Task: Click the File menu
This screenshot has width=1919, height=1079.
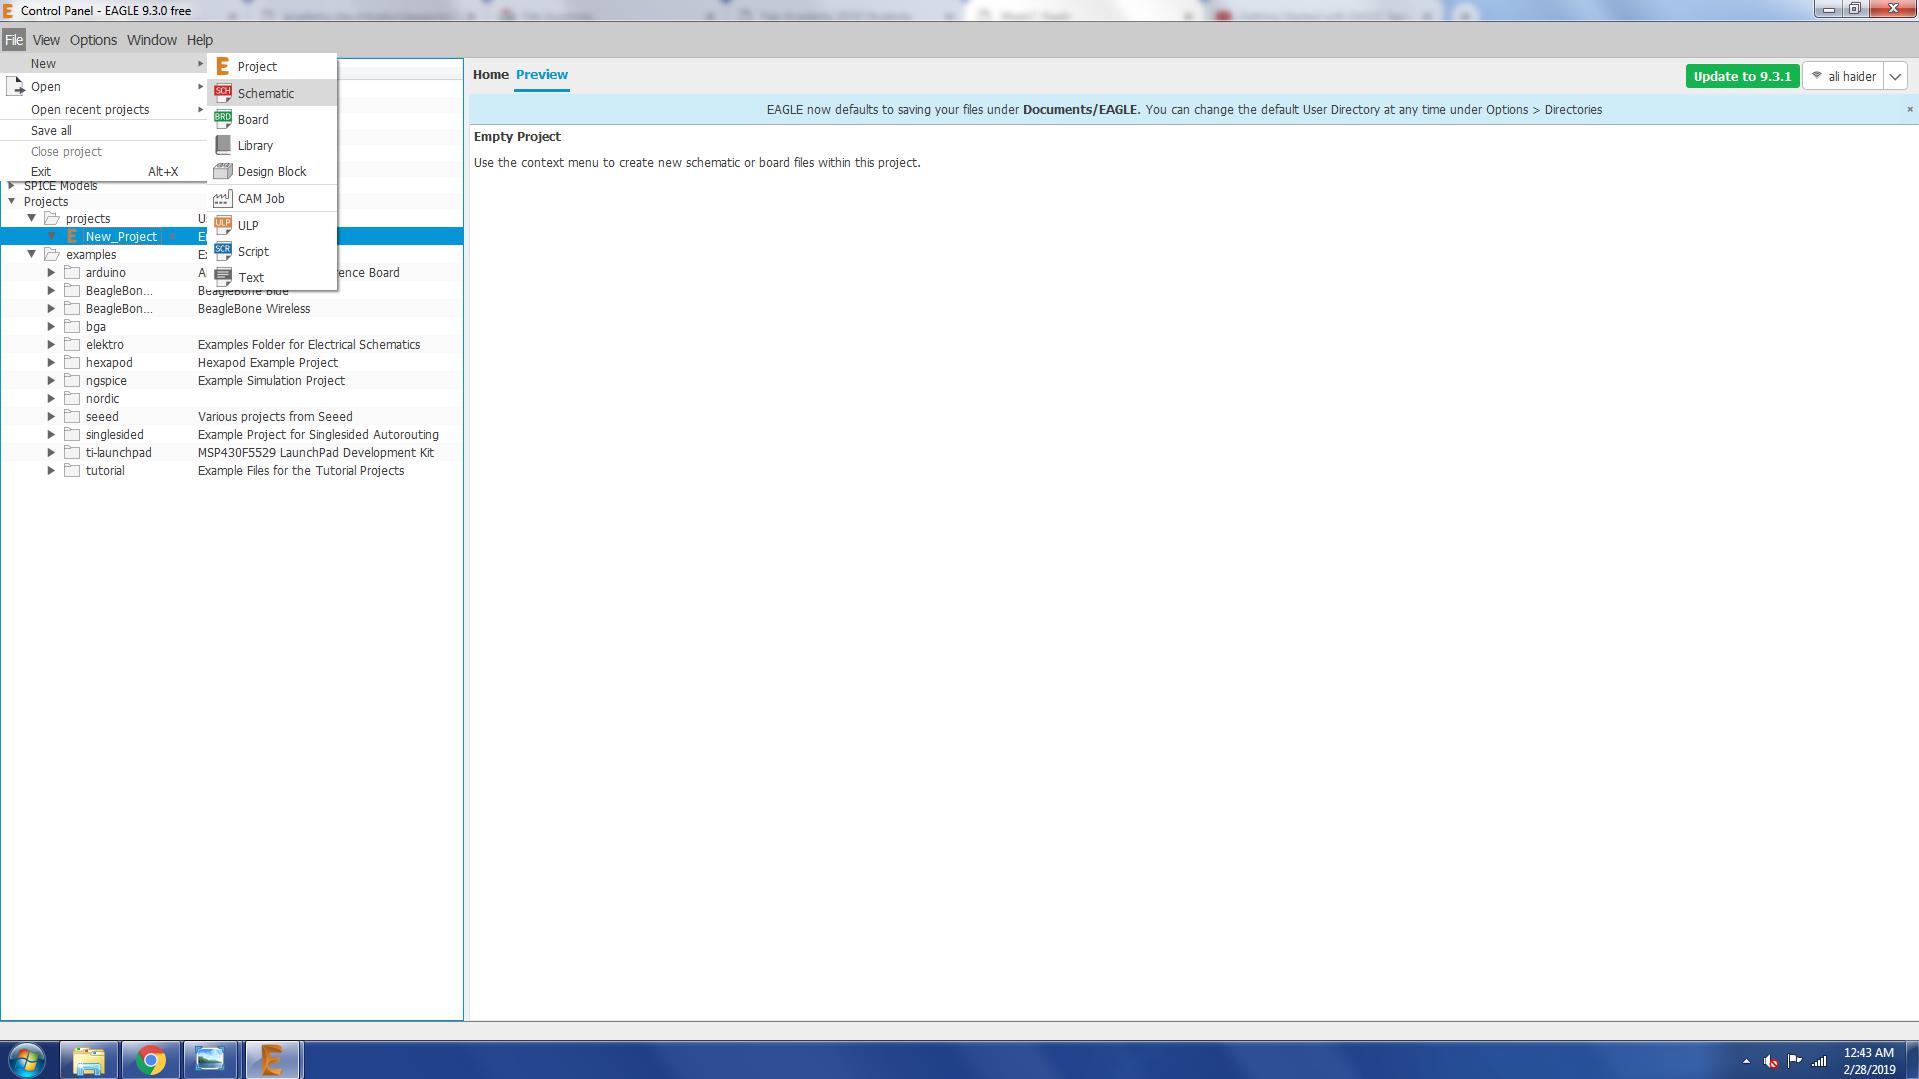Action: pyautogui.click(x=14, y=40)
